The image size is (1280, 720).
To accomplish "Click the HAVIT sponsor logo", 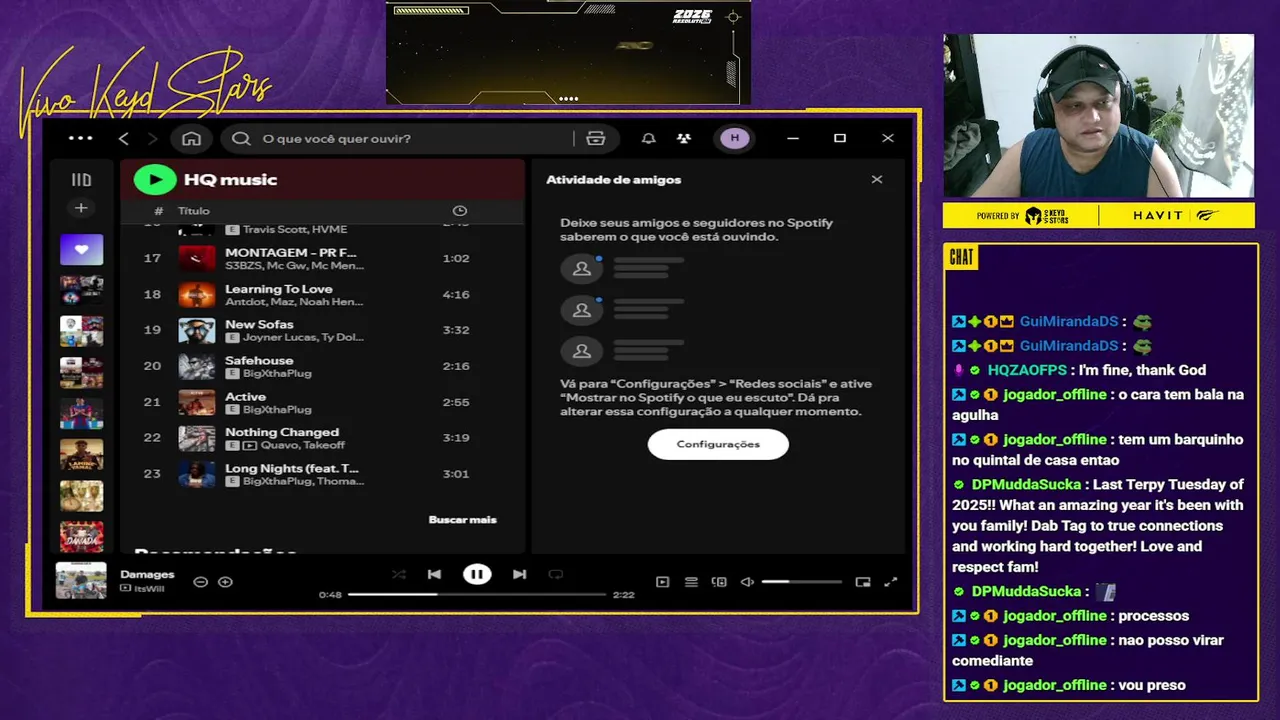I will click(1158, 215).
